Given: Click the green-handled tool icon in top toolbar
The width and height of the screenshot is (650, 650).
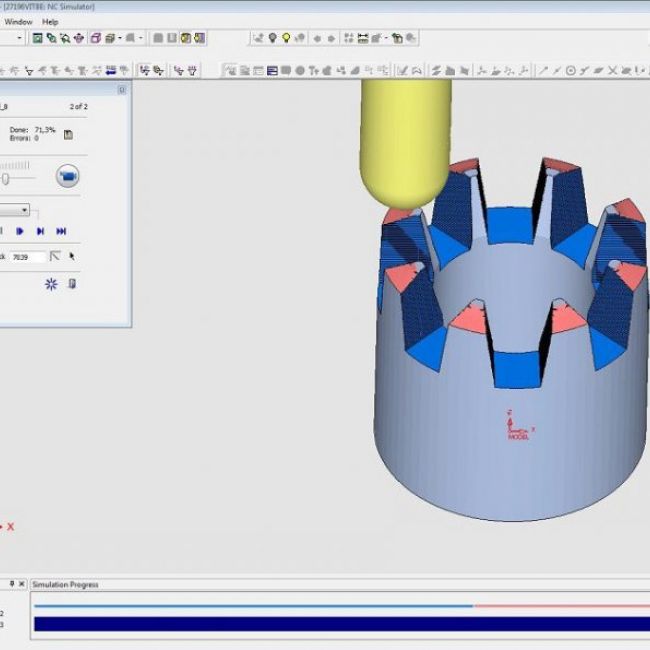Looking at the screenshot, I should coord(397,39).
